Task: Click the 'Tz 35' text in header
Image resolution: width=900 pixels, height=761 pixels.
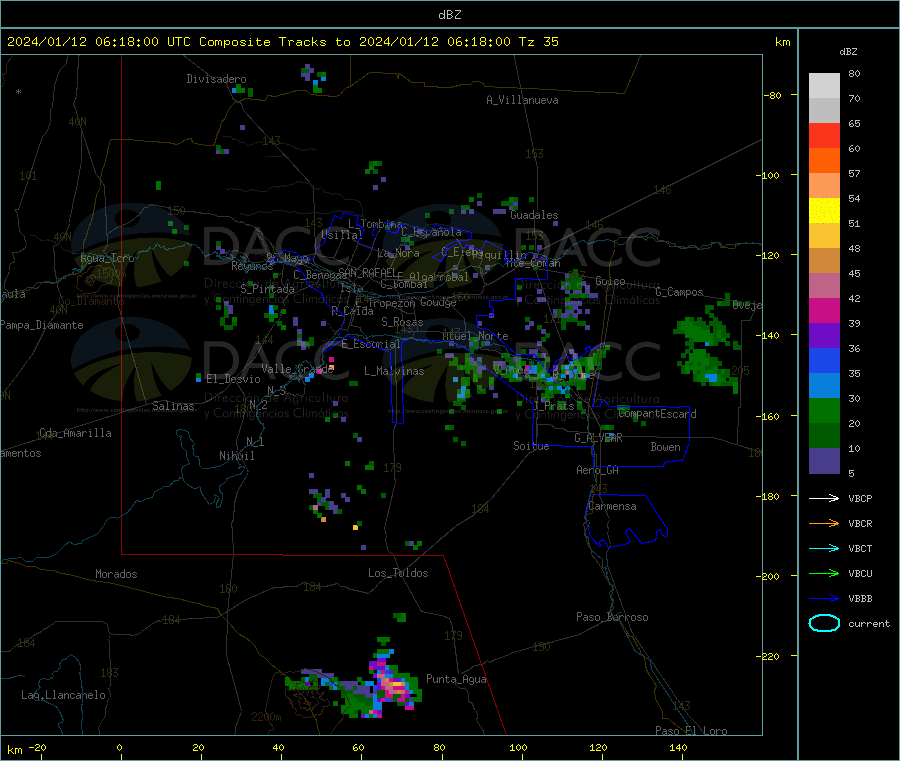Action: (538, 42)
